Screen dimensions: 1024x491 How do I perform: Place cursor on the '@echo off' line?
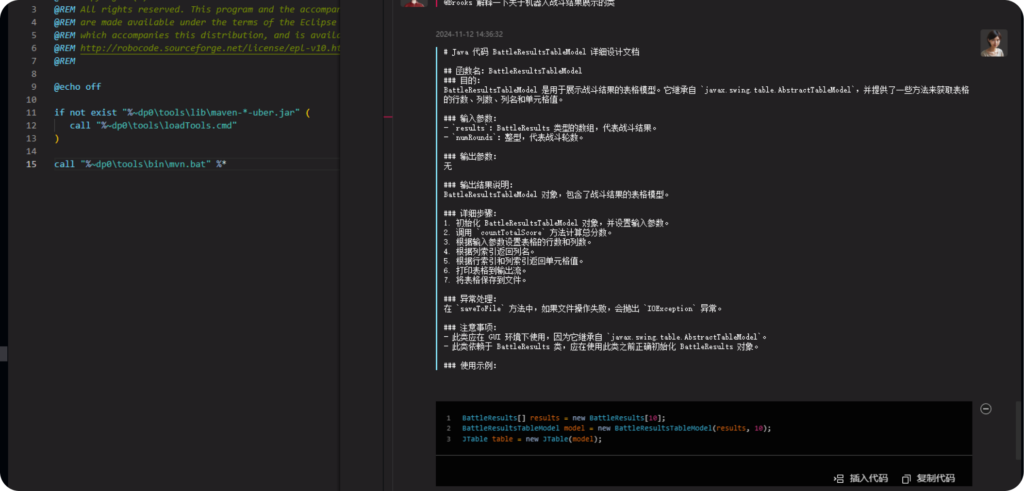click(x=77, y=87)
